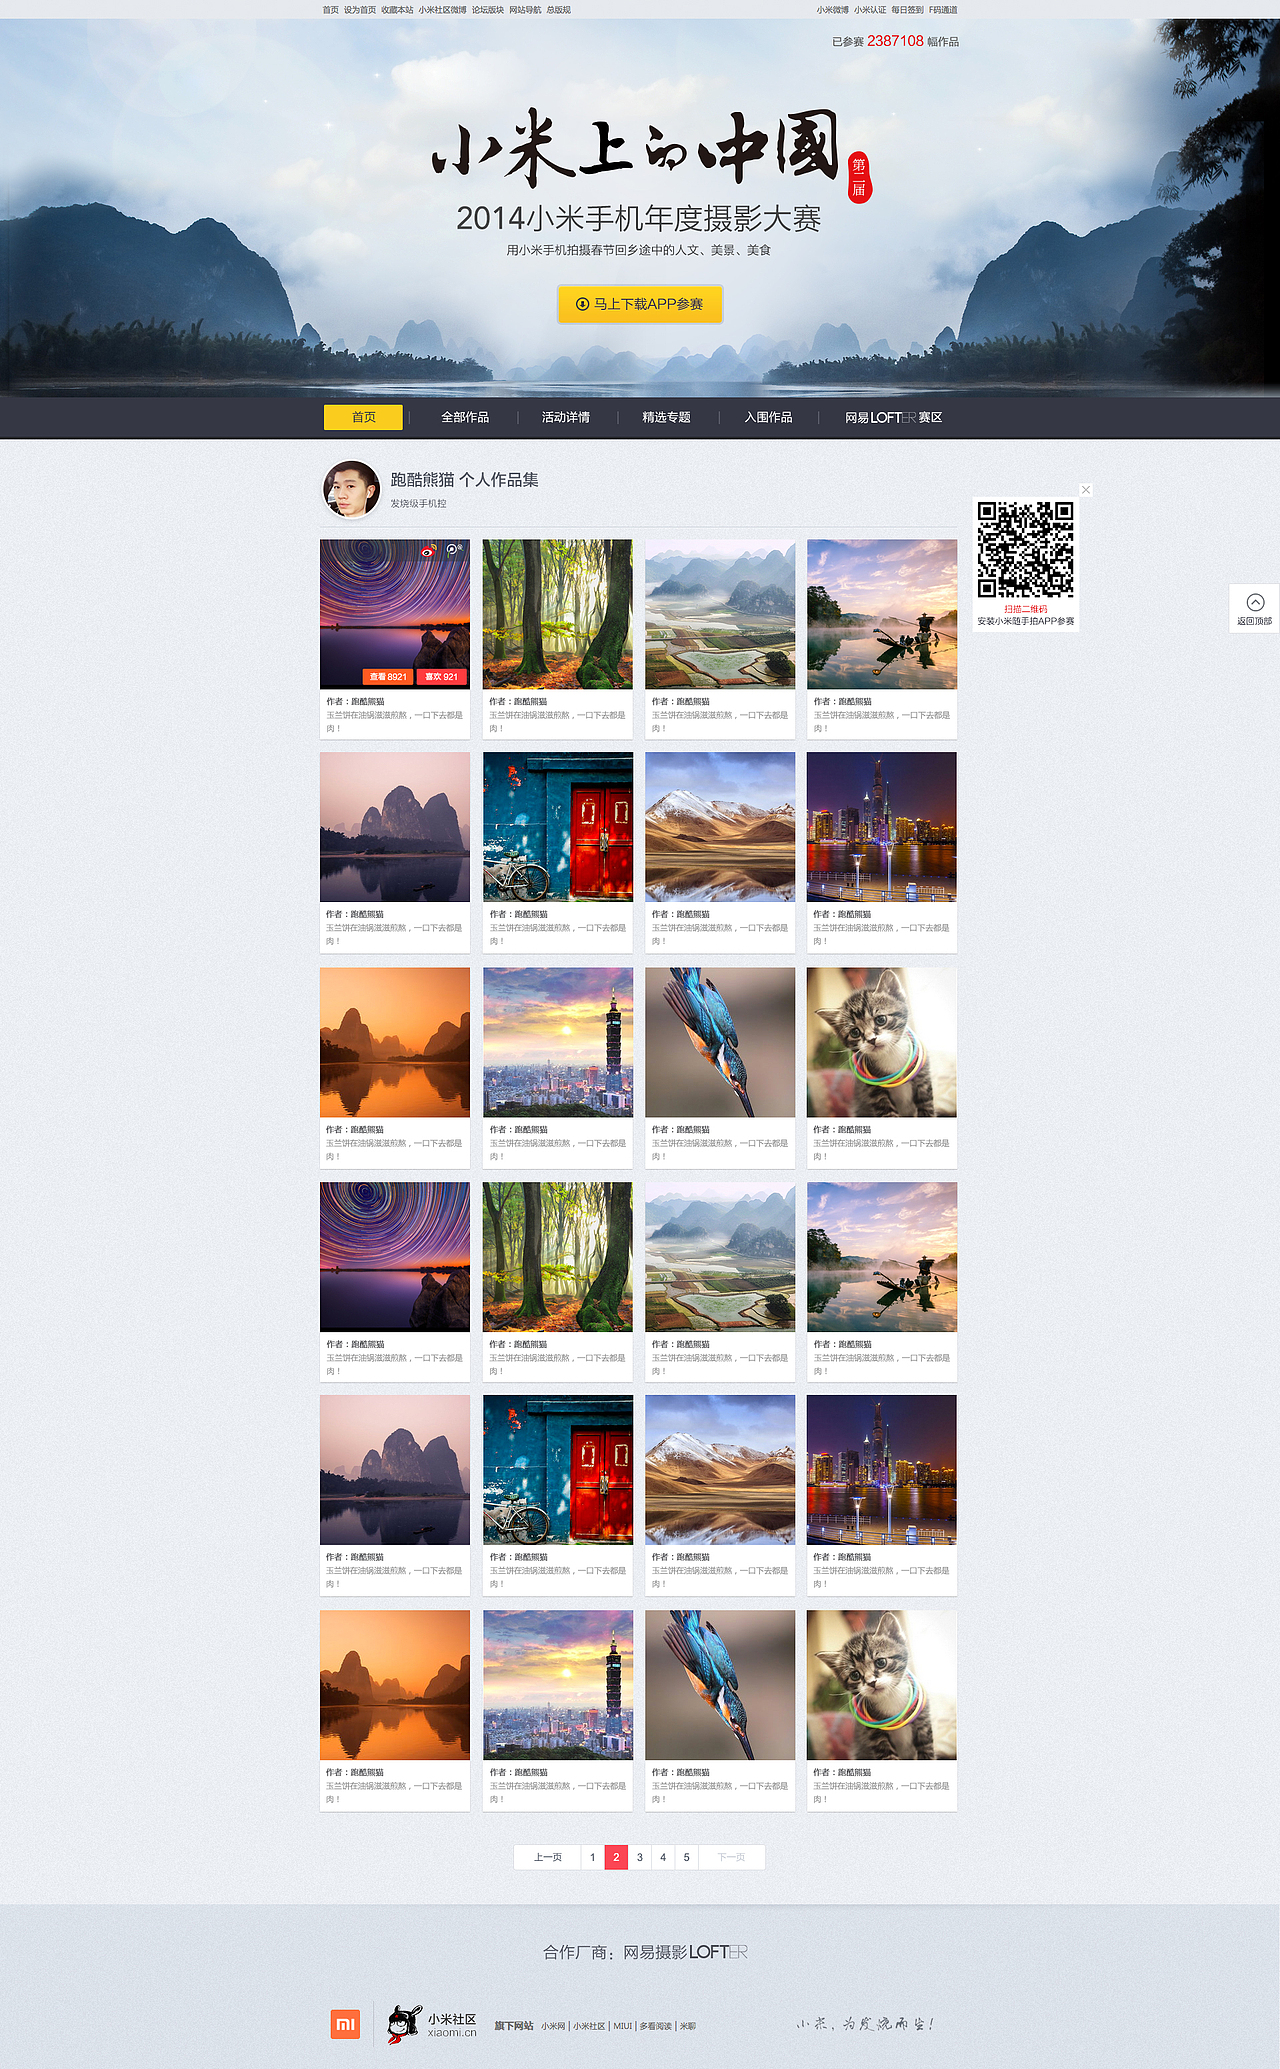Go to page 4
Screen dimensions: 1280x2069
click(x=663, y=1857)
